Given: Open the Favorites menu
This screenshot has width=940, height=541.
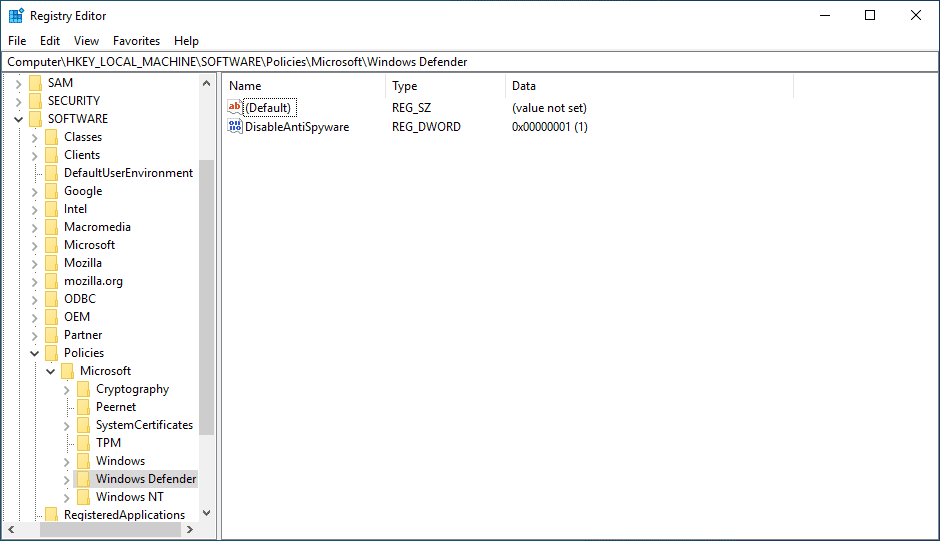Looking at the screenshot, I should coord(137,41).
